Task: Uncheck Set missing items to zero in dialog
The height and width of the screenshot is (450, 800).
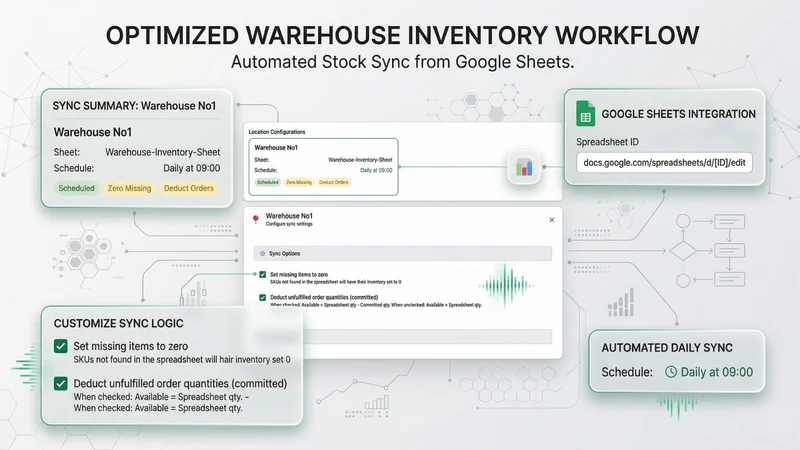Action: (x=263, y=274)
